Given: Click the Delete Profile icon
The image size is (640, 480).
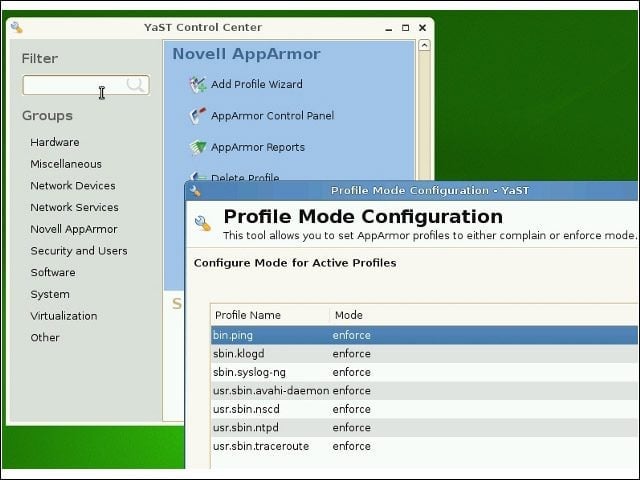Looking at the screenshot, I should click(x=198, y=177).
